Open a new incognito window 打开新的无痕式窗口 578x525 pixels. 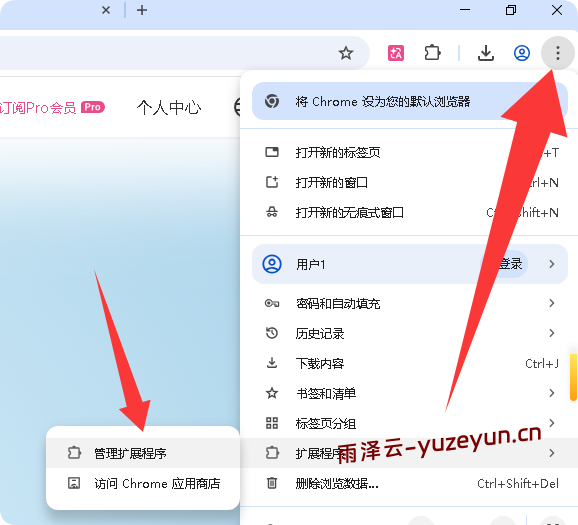[x=410, y=213]
